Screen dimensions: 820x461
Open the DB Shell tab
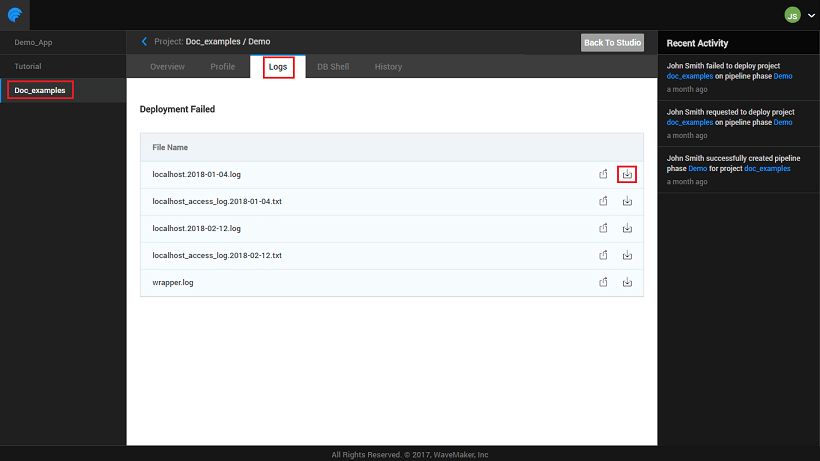333,67
